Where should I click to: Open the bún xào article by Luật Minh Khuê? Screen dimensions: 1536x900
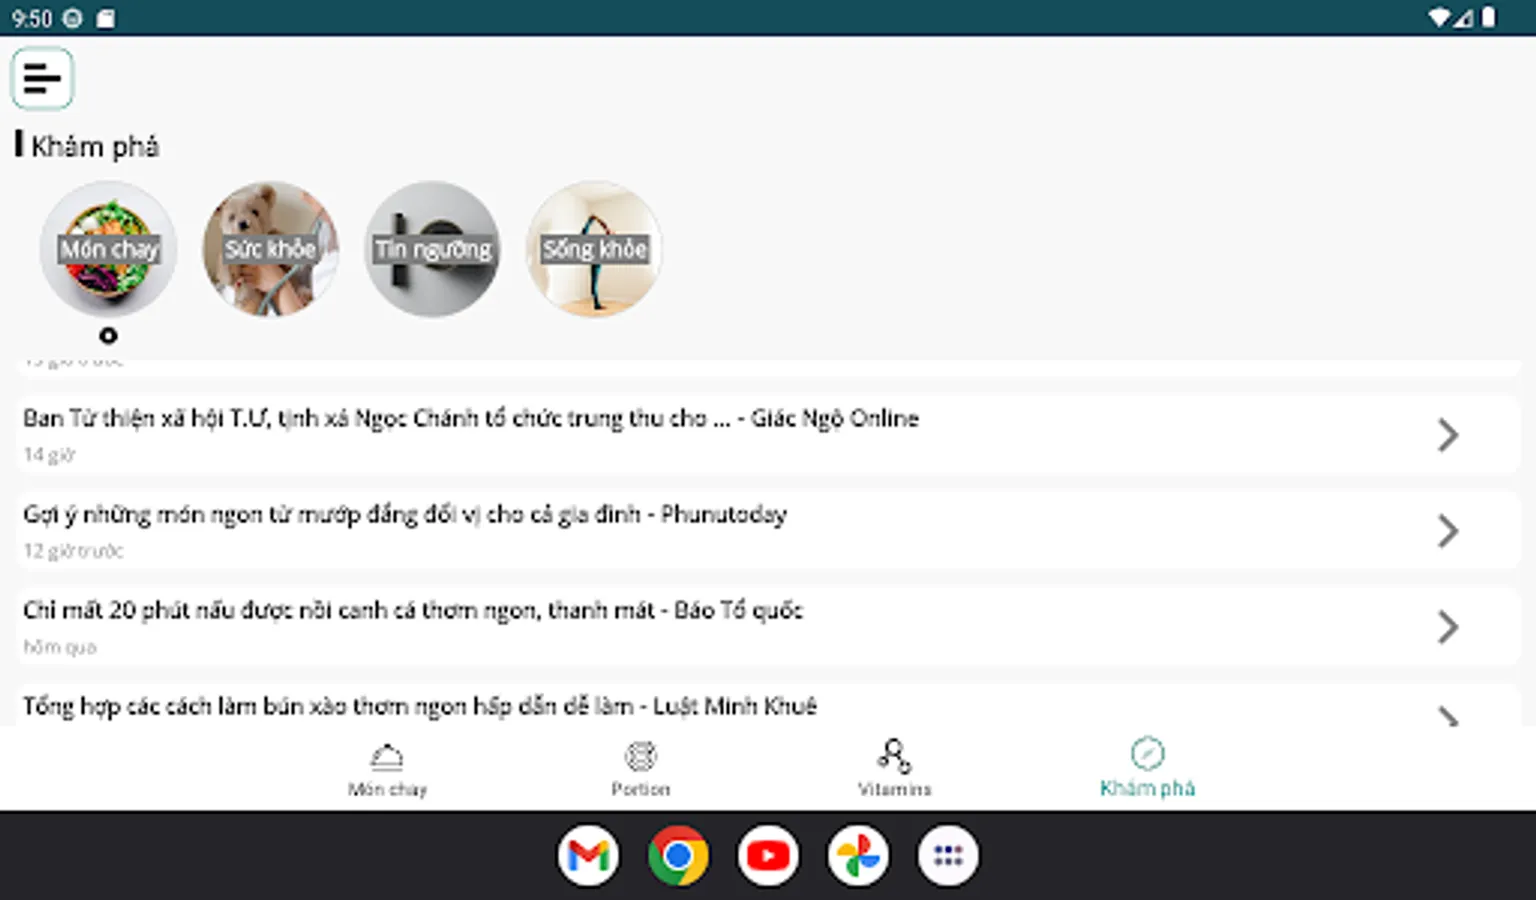click(x=419, y=707)
